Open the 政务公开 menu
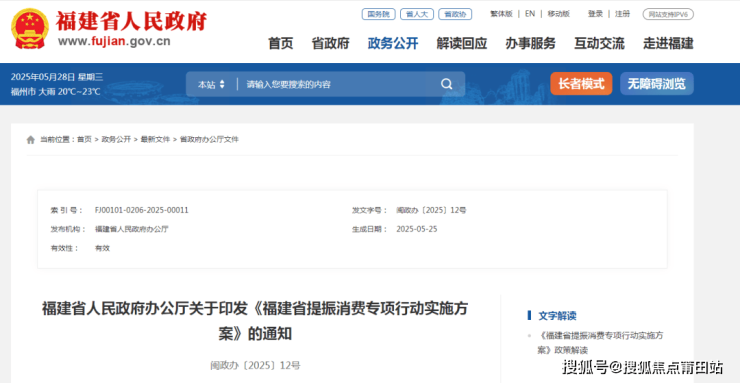Image resolution: width=740 pixels, height=383 pixels. point(393,44)
